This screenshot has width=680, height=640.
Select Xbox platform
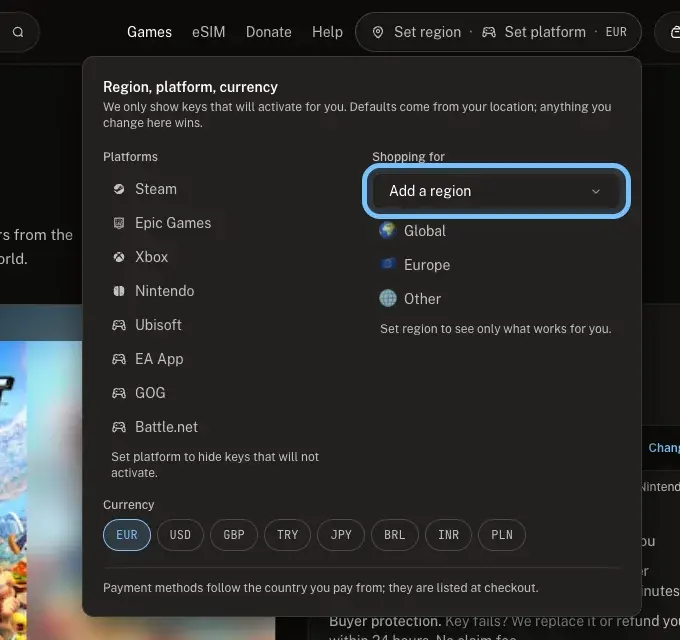tap(151, 257)
